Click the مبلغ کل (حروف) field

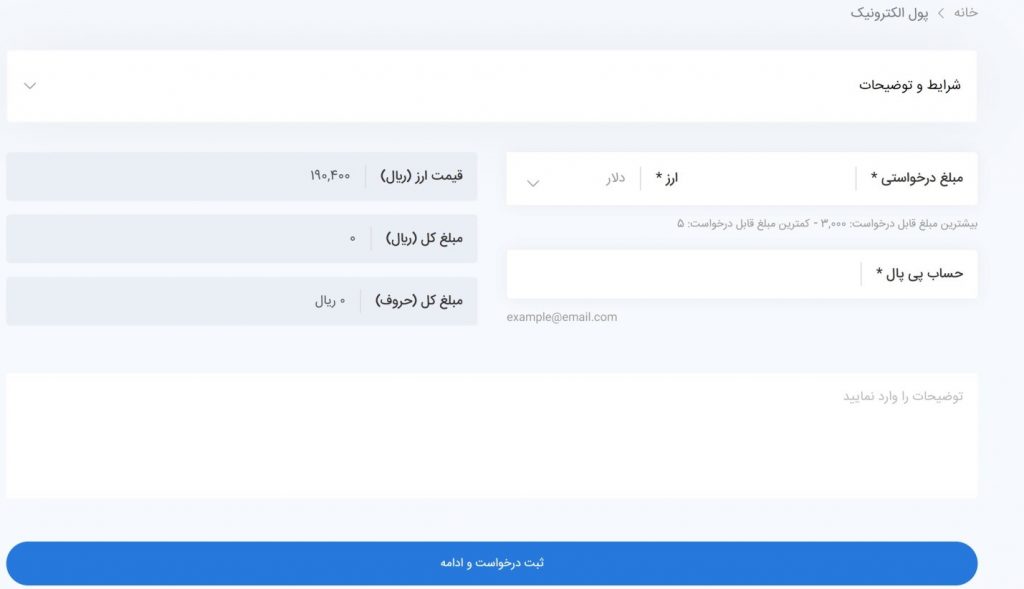pos(242,301)
